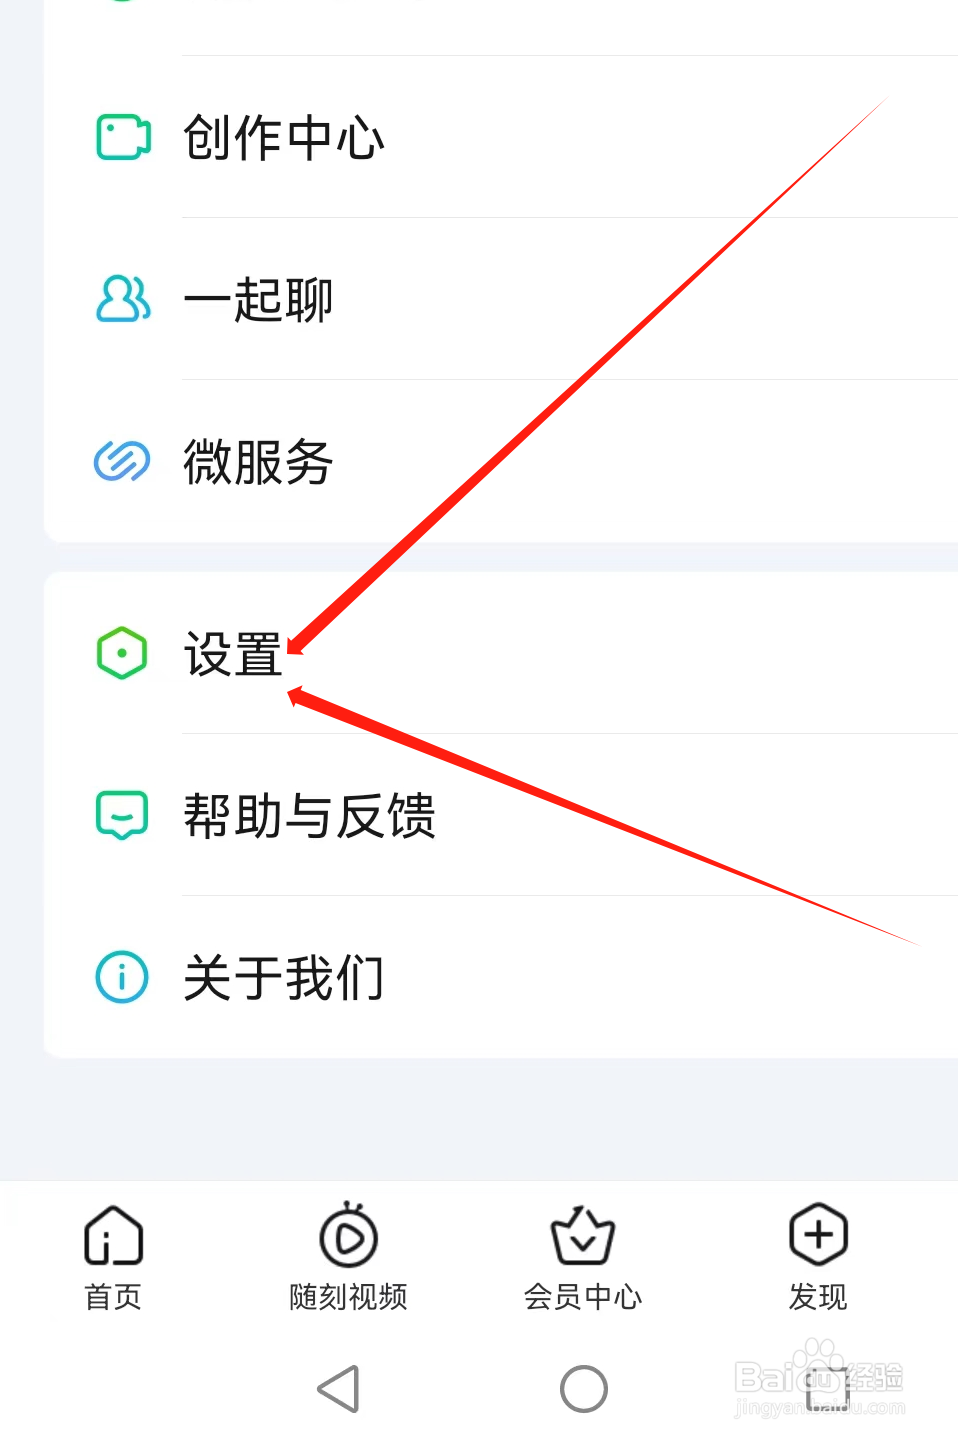Tap the Android back triangle button
958x1440 pixels.
tap(339, 1389)
